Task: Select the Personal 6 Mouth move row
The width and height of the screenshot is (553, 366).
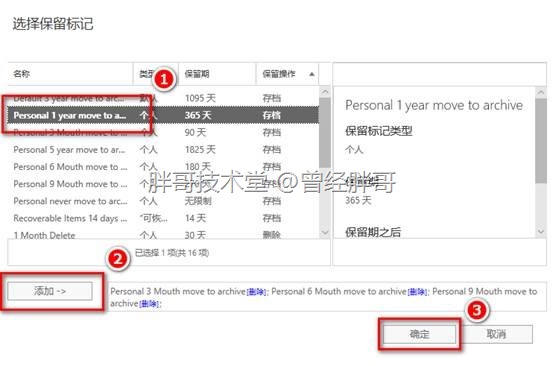Action: pyautogui.click(x=163, y=167)
